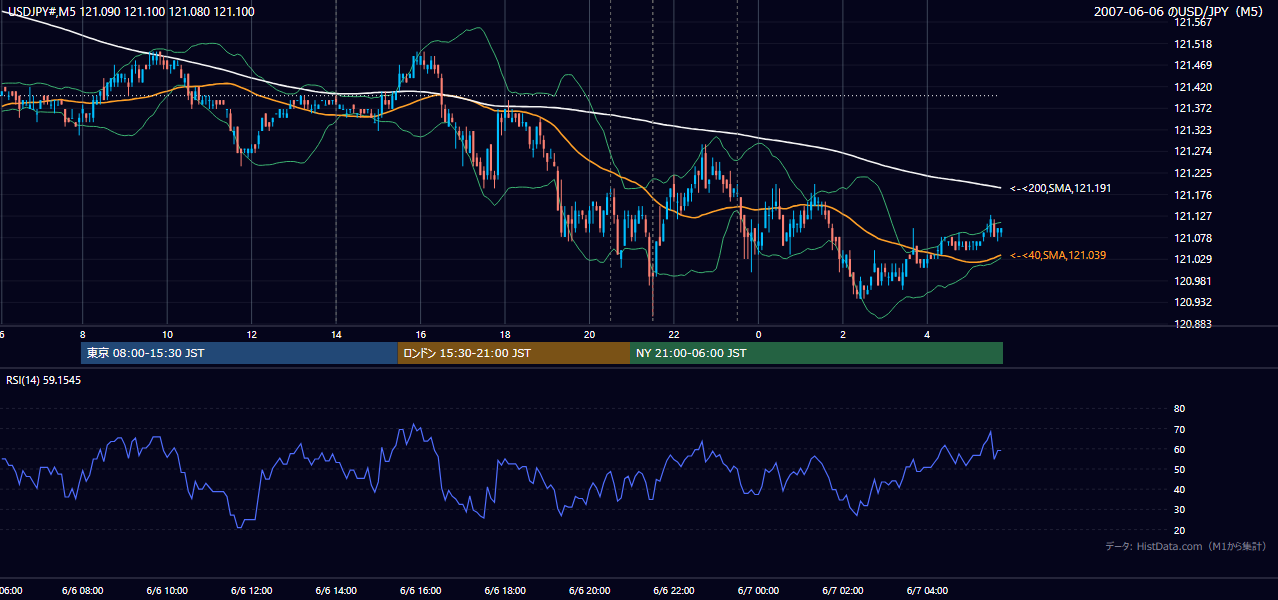Viewport: 1278px width, 600px height.
Task: Click price axis value 121.323
Action: [1193, 130]
